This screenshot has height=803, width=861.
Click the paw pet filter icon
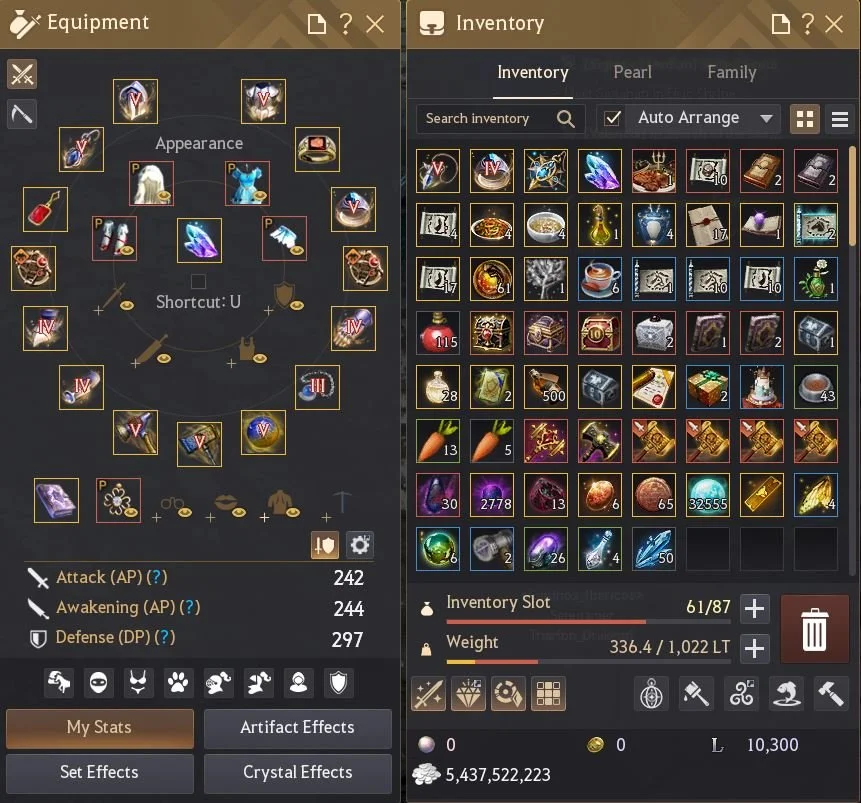click(x=178, y=683)
